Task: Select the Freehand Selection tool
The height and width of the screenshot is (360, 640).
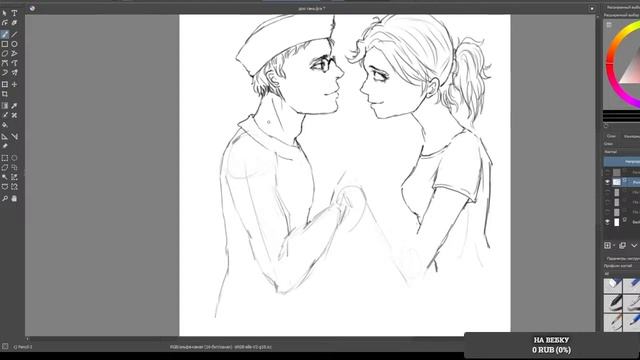Action: pos(14,168)
